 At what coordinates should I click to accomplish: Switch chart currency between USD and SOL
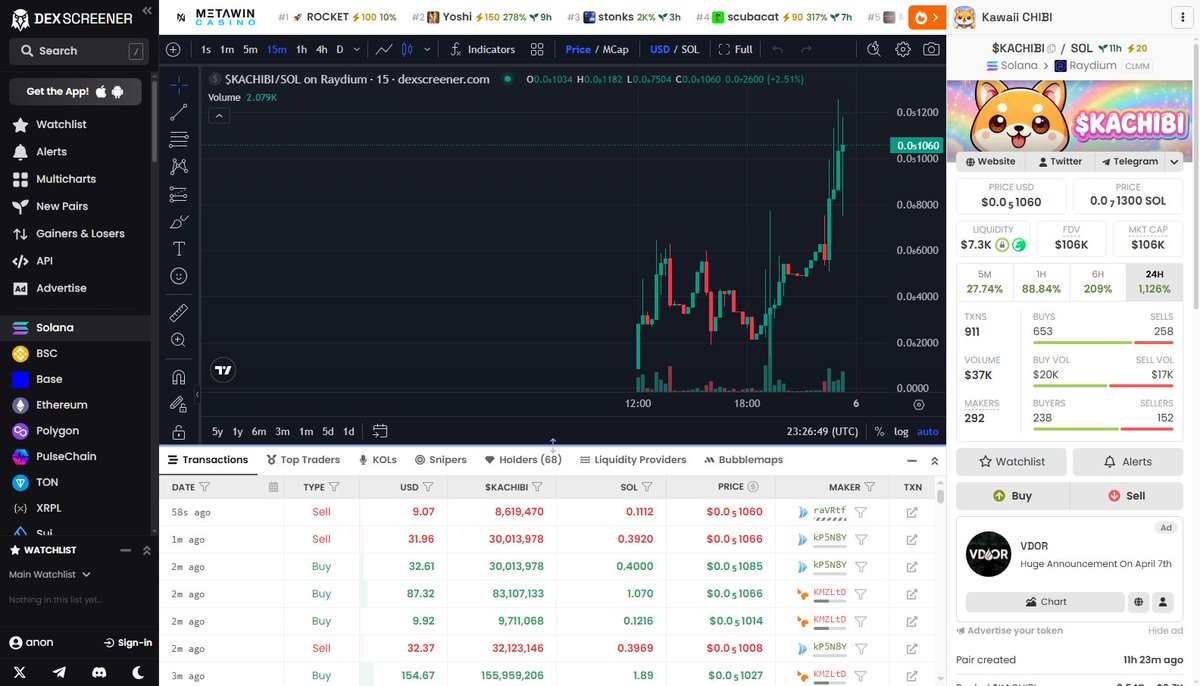click(x=674, y=49)
